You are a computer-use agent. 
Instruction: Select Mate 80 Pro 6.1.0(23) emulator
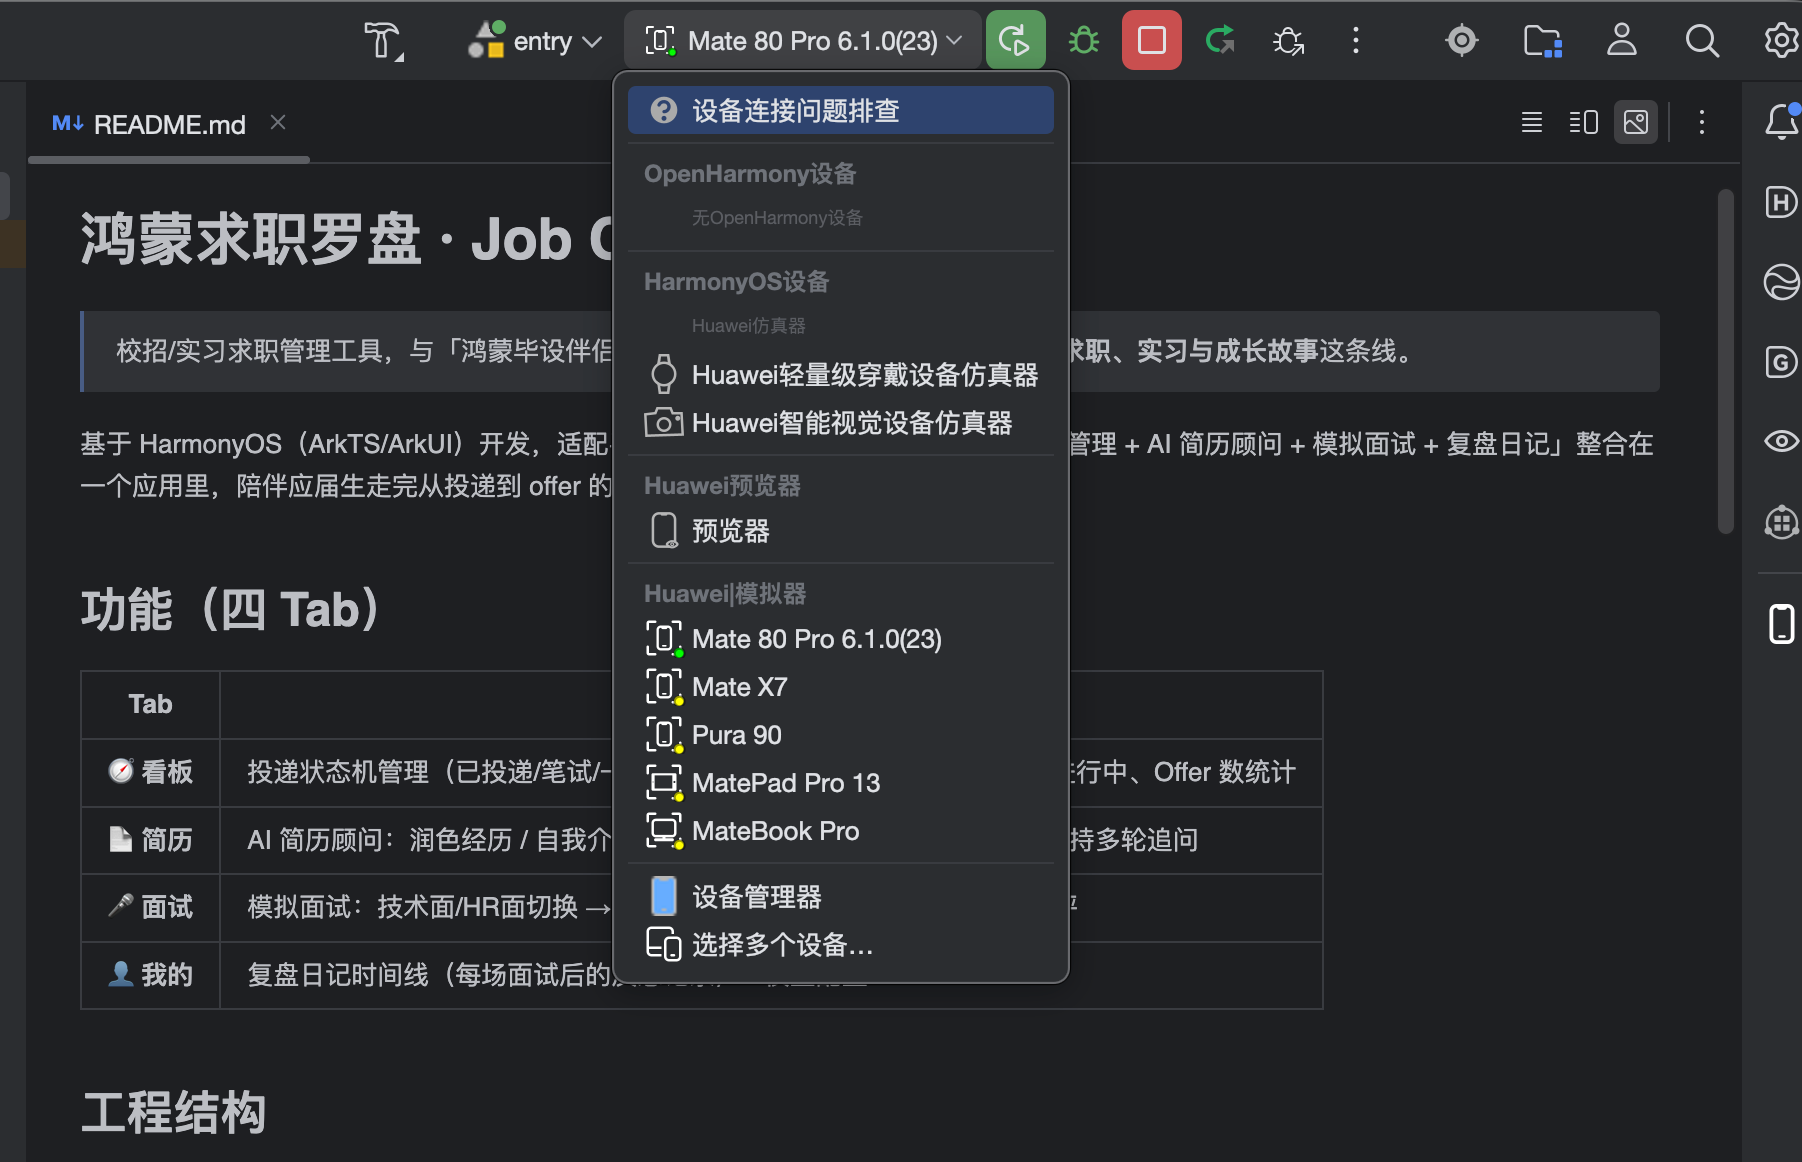(841, 639)
